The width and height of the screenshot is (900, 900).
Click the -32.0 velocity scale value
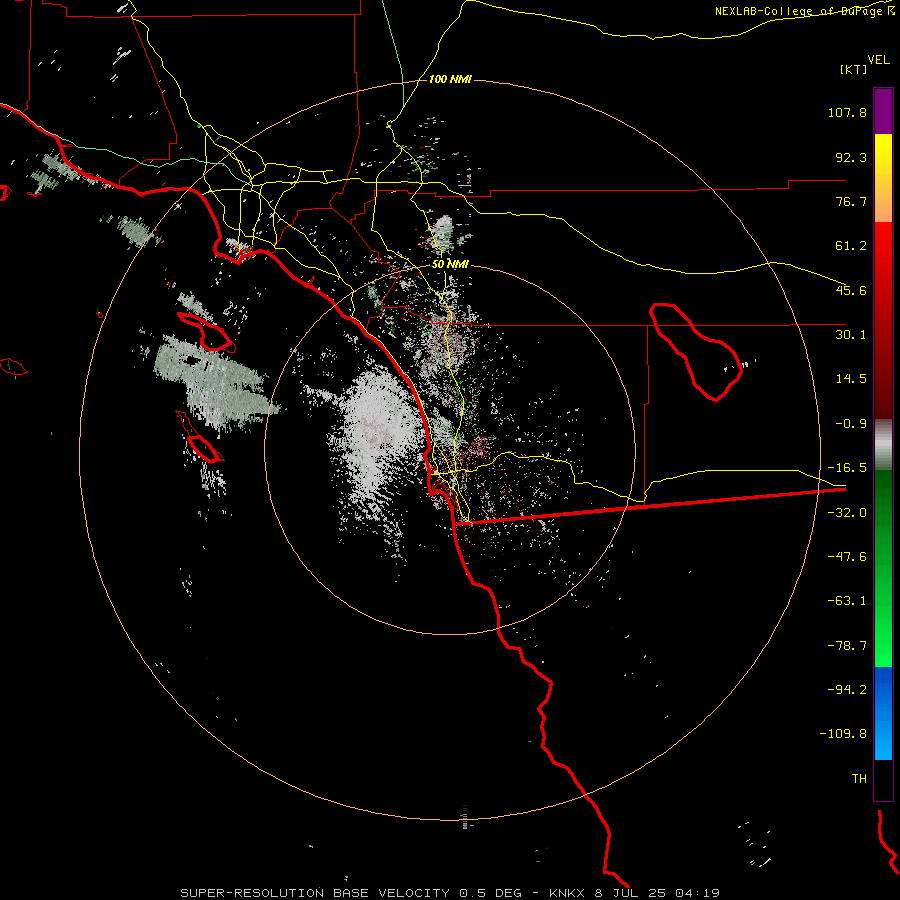point(847,513)
